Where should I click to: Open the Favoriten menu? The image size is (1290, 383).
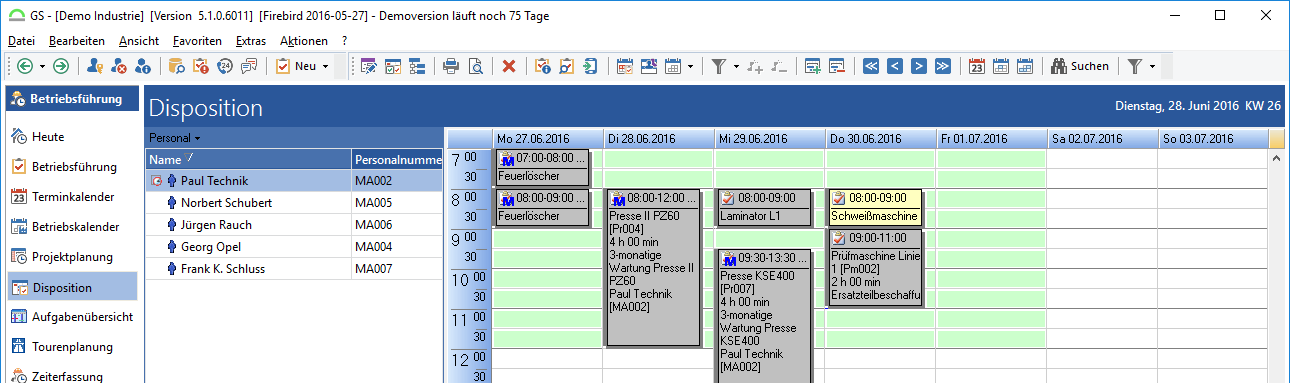tap(197, 41)
